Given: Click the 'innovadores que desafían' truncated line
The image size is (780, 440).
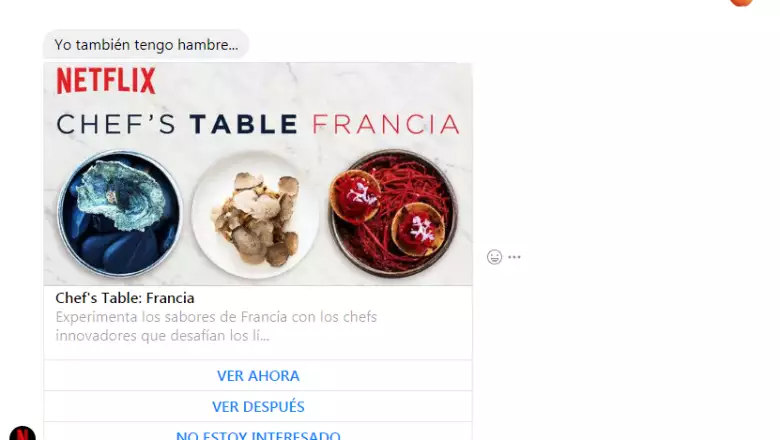Looking at the screenshot, I should [162, 336].
